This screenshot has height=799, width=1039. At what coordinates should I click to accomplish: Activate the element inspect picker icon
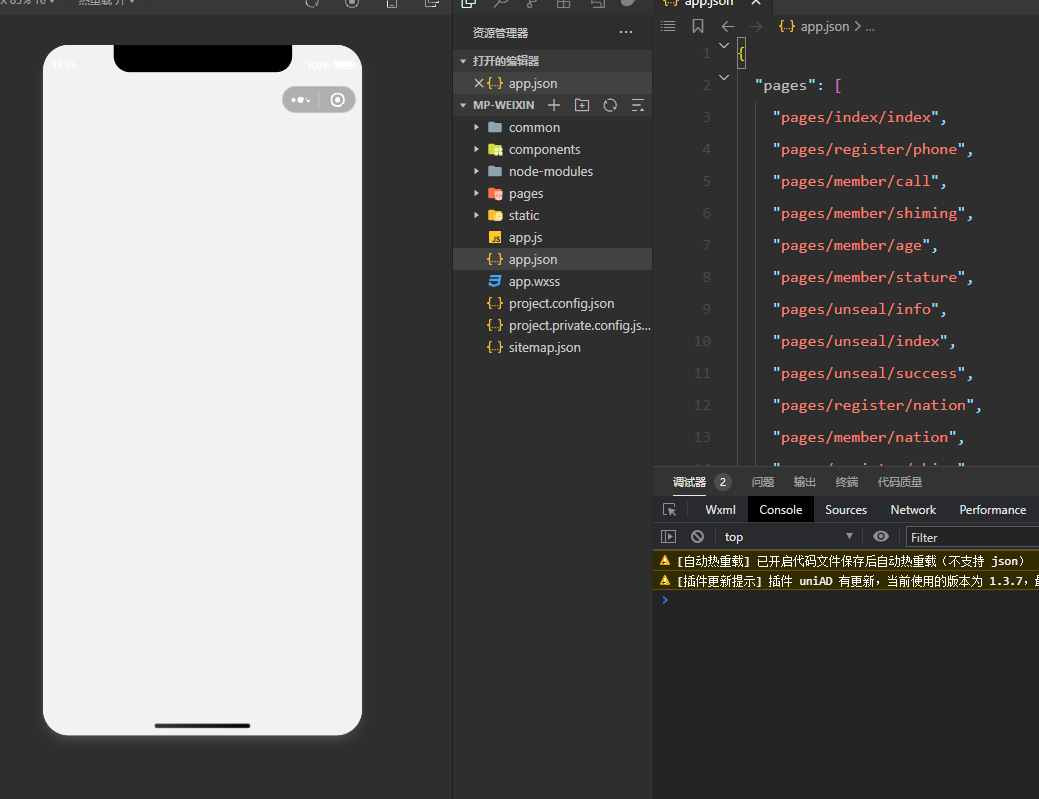pos(670,510)
